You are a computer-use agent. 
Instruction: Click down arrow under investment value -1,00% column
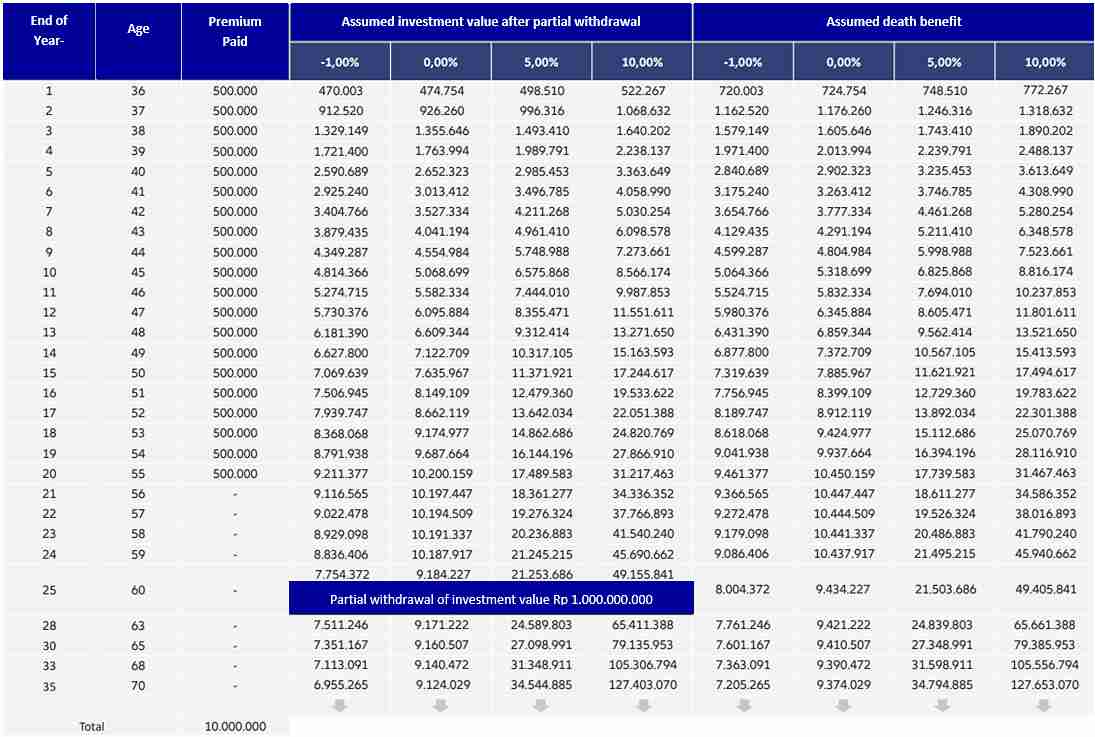(340, 705)
